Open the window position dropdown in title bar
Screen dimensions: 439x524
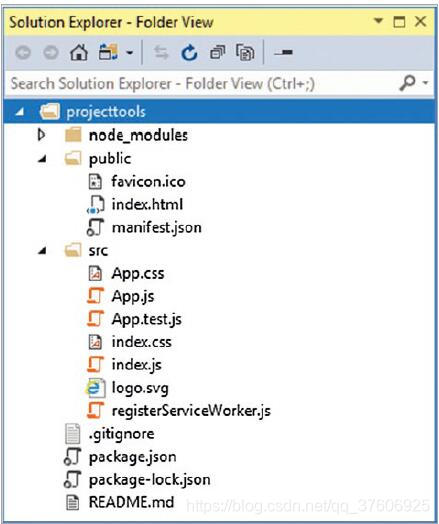(378, 21)
